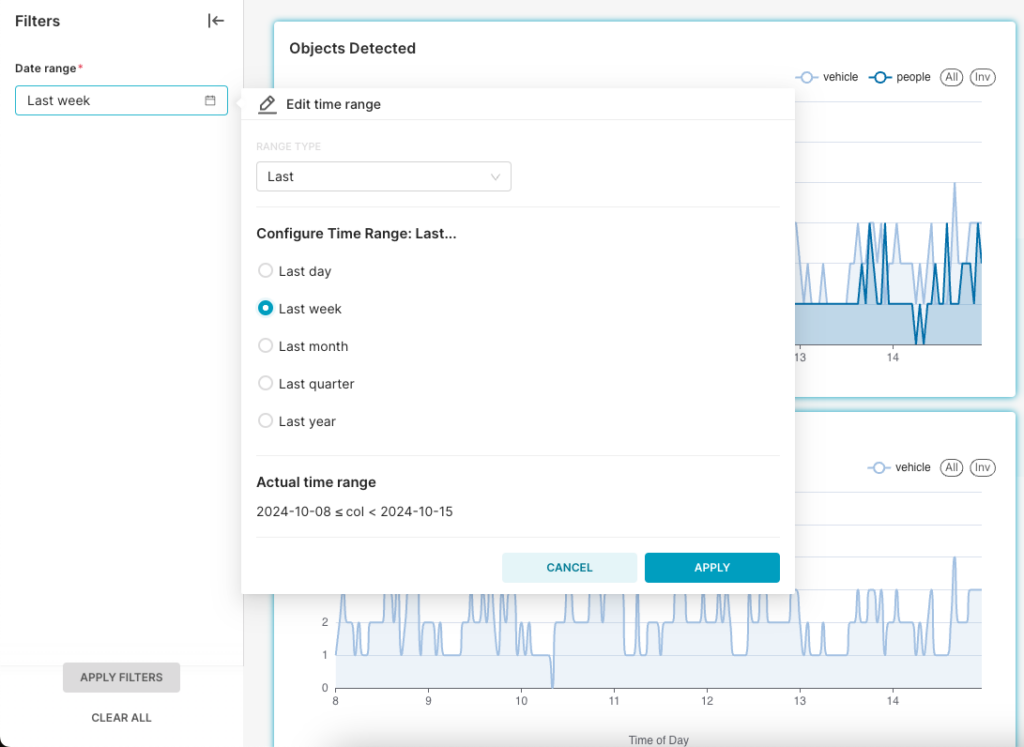Cancel the time range edit
This screenshot has height=747, width=1024.
tap(569, 567)
